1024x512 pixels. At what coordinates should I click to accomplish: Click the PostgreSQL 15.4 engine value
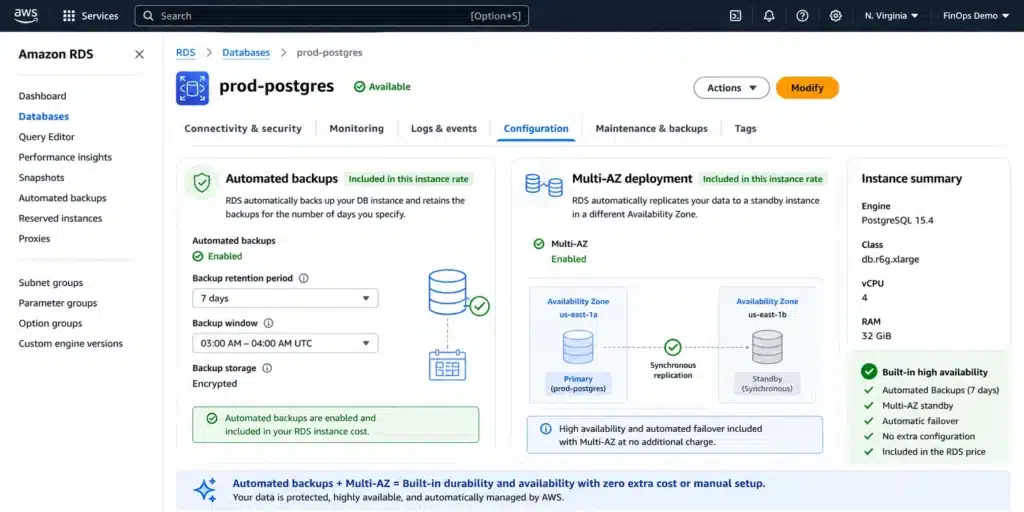coord(897,220)
